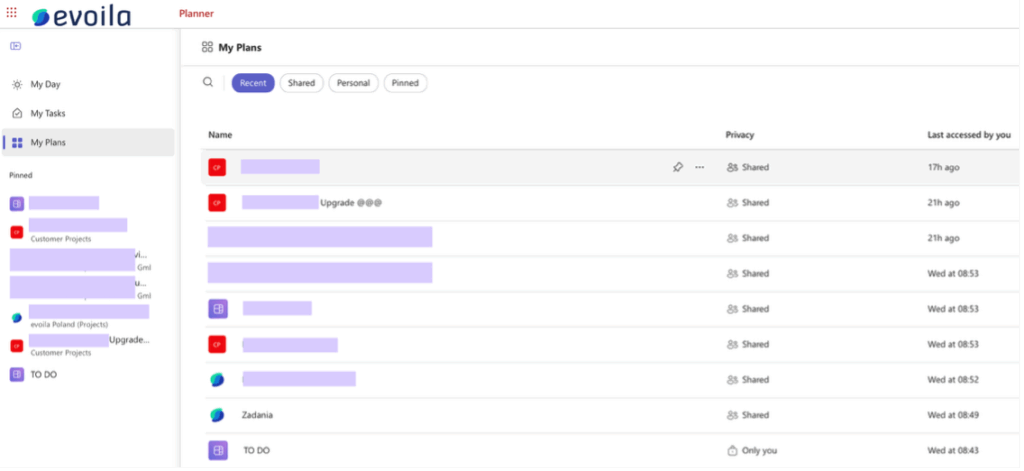This screenshot has width=1024, height=471.
Task: Click the My Plans grid icon in header
Action: point(207,47)
